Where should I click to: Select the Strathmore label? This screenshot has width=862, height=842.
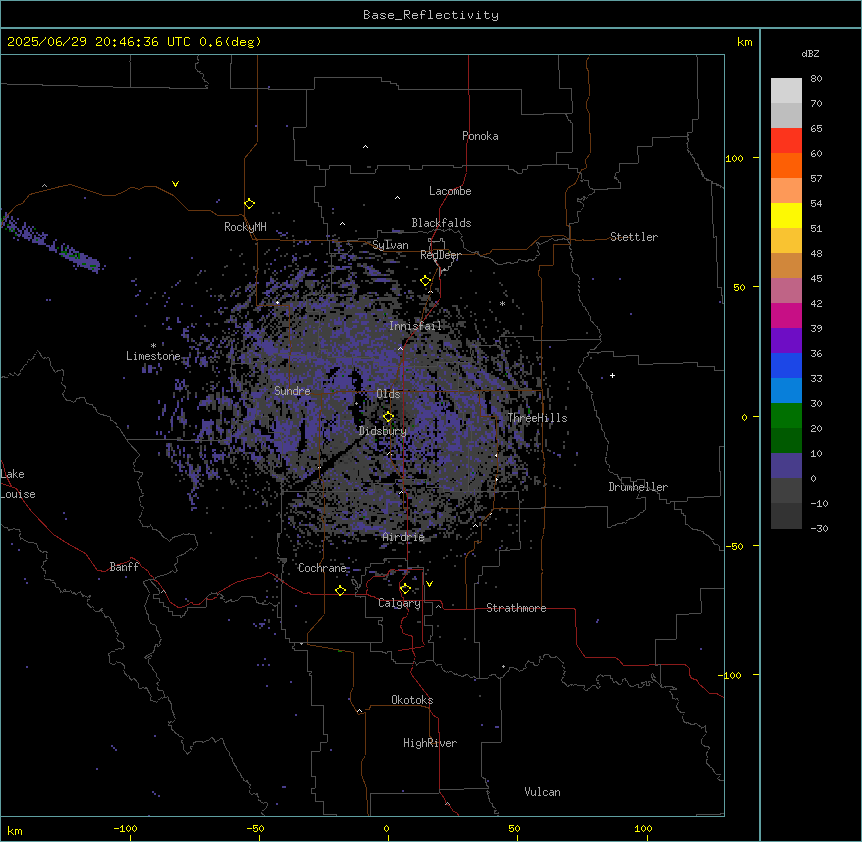click(516, 608)
